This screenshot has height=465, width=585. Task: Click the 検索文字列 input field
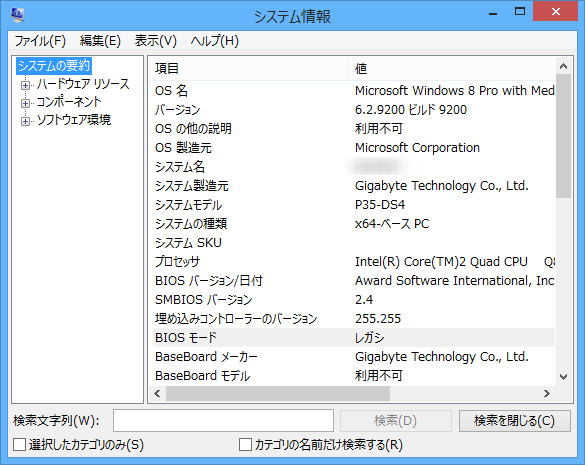pos(223,421)
